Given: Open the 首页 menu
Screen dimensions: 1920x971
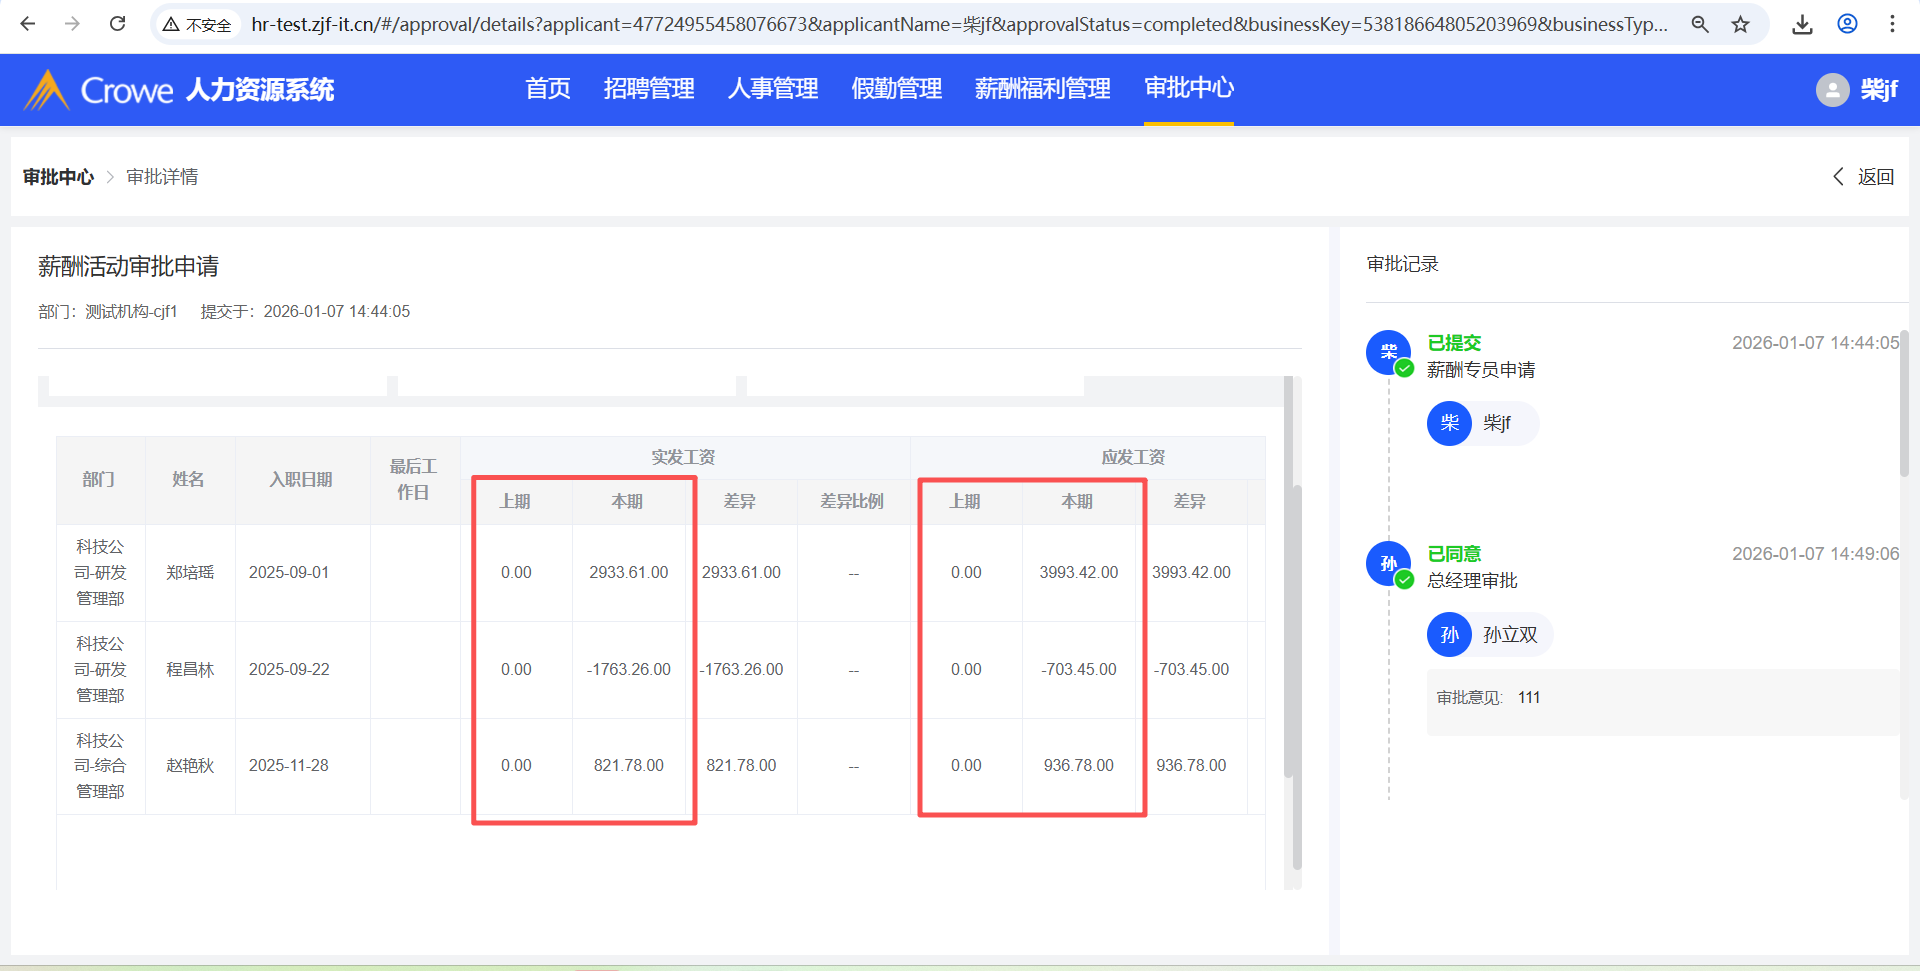Looking at the screenshot, I should point(548,89).
